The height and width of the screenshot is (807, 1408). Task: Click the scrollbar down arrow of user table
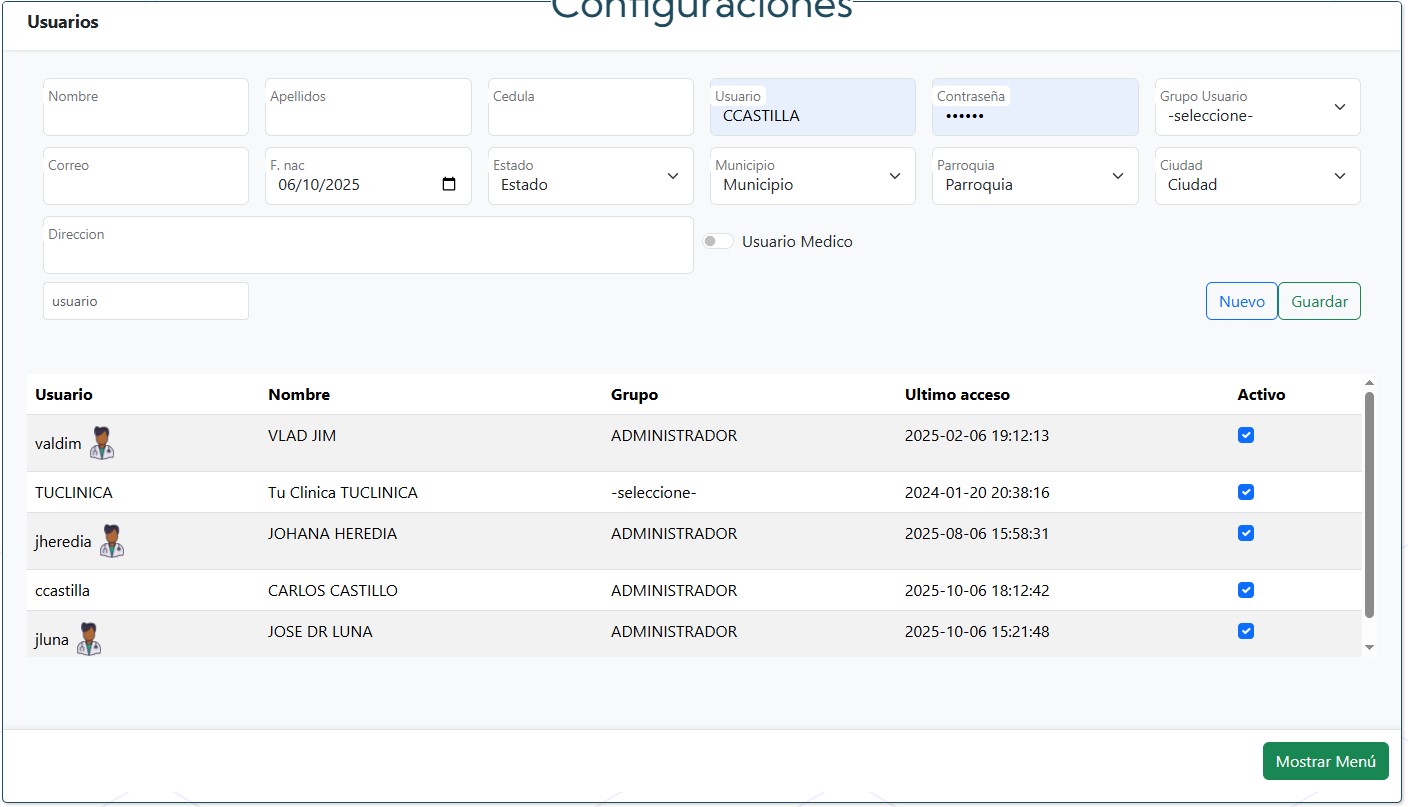coord(1369,648)
